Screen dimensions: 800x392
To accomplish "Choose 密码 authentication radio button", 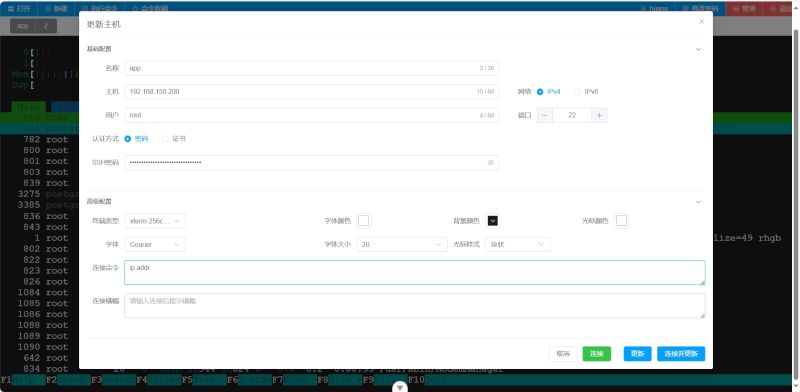I will point(128,139).
